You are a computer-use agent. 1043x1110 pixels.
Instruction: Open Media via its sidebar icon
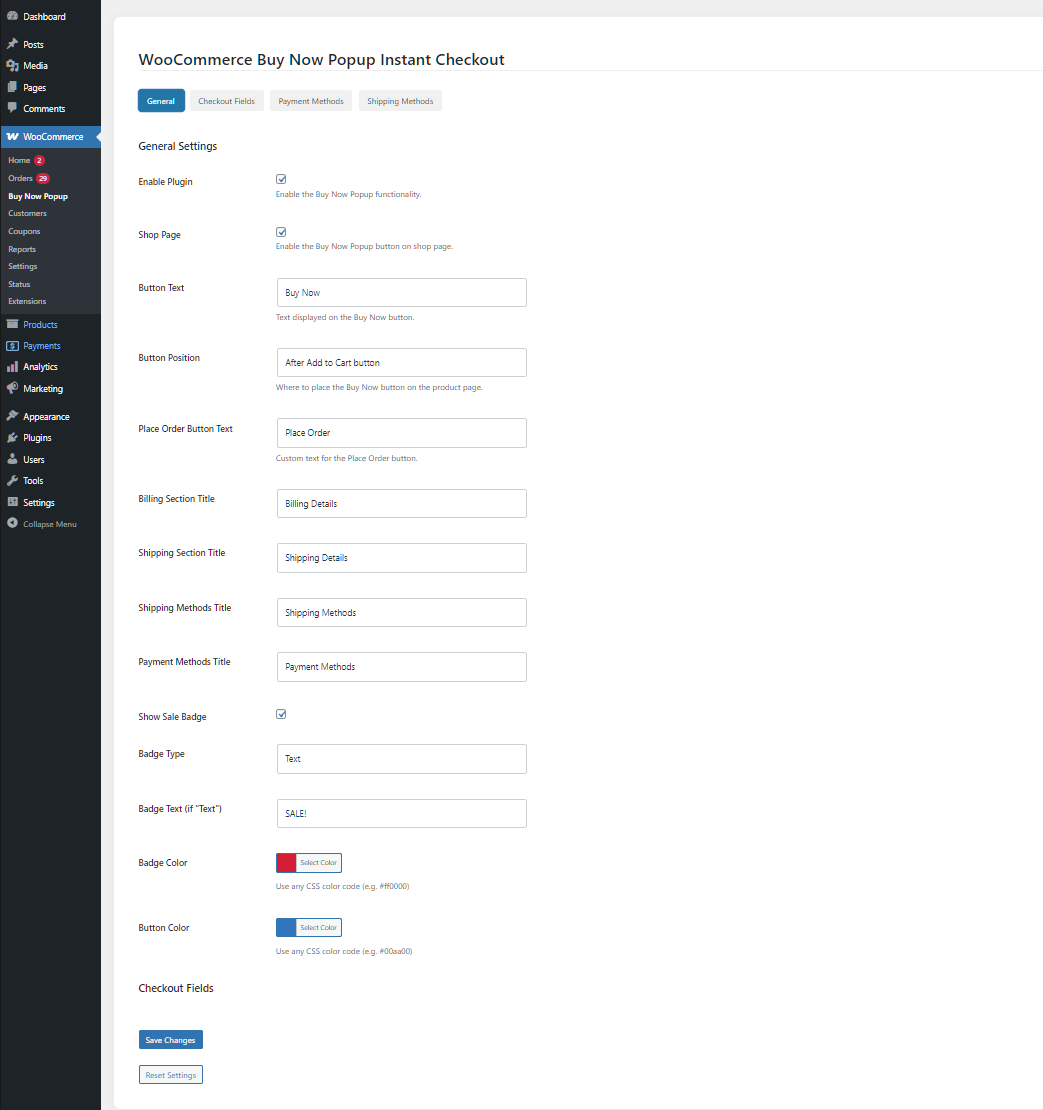coord(12,66)
